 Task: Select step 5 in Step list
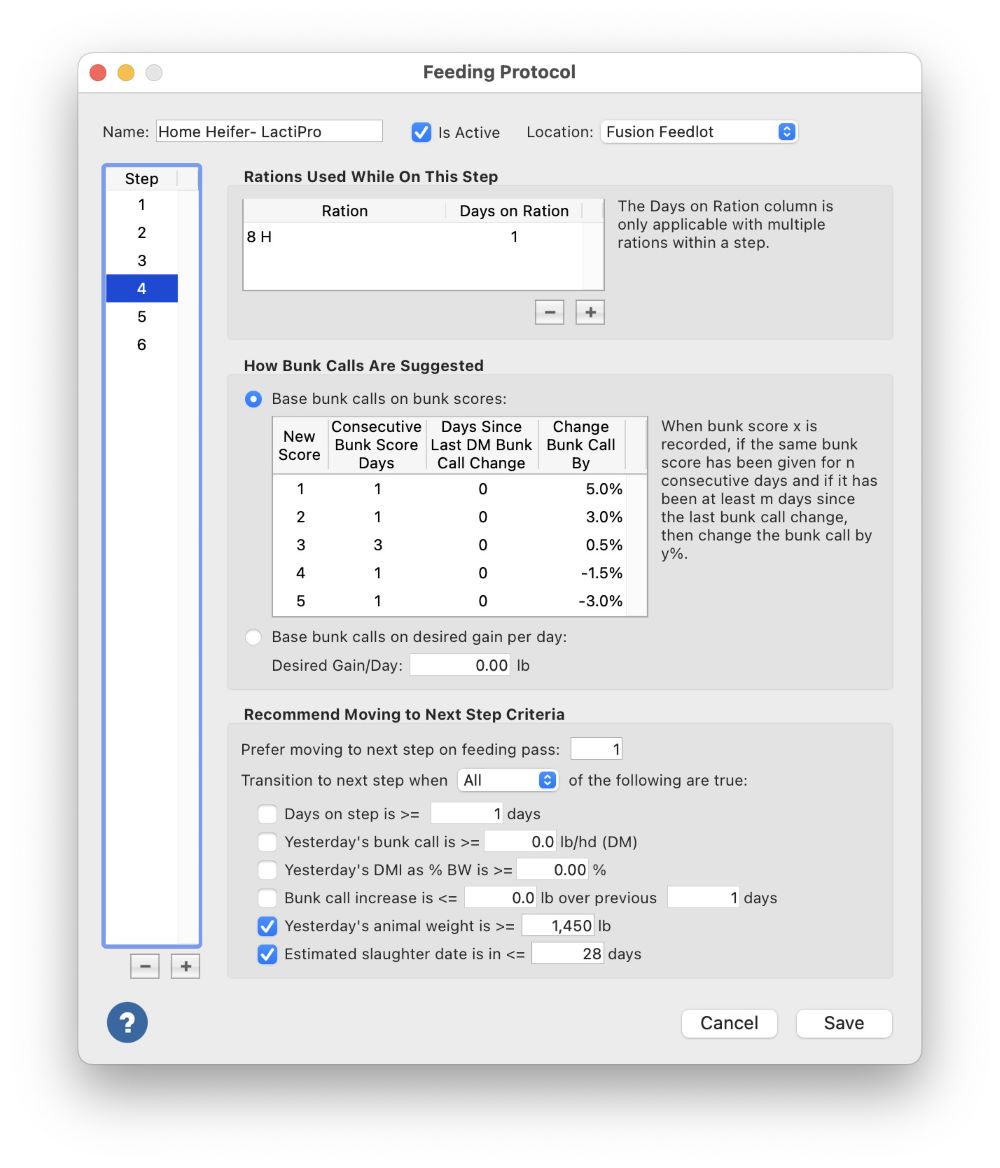(142, 317)
